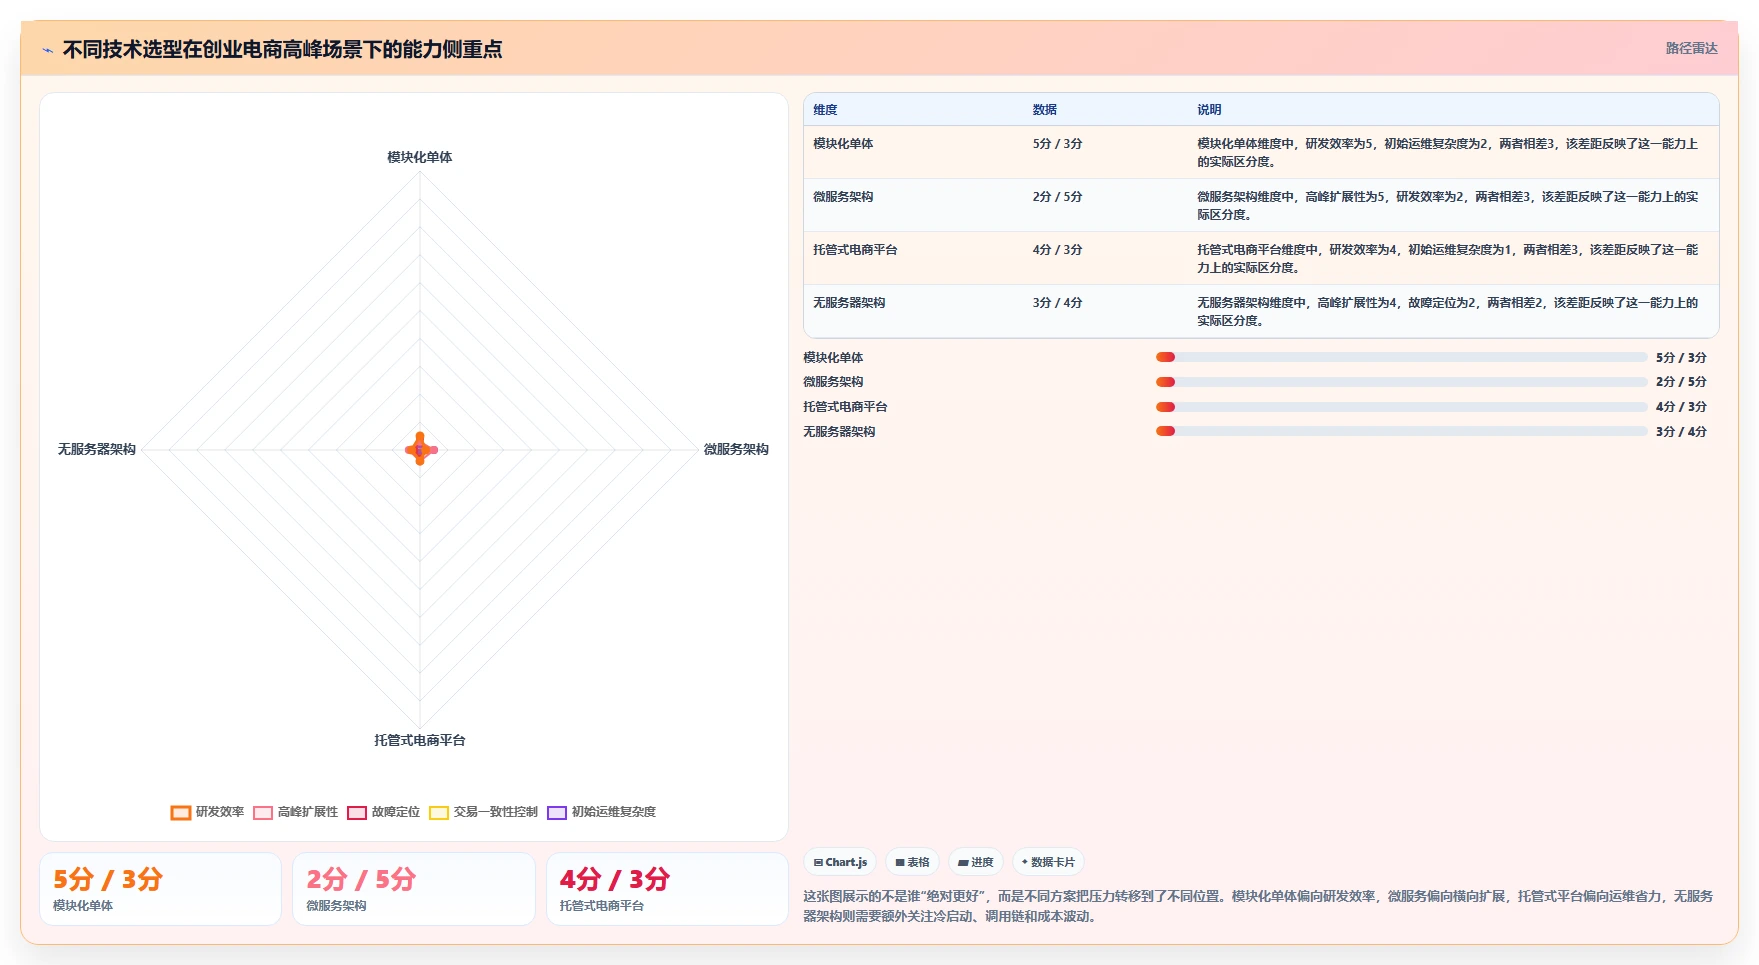The width and height of the screenshot is (1759, 965).
Task: Click the 无服务器架构 radar axis label
Action: tap(97, 450)
